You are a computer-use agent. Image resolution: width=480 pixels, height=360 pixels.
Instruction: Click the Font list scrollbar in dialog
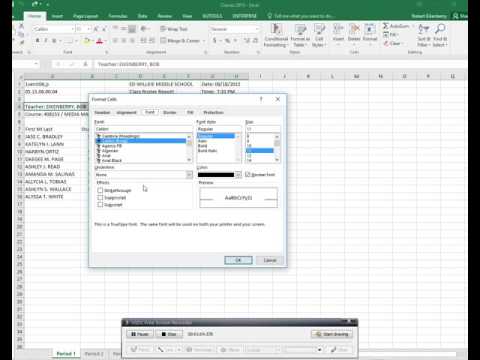point(189,148)
